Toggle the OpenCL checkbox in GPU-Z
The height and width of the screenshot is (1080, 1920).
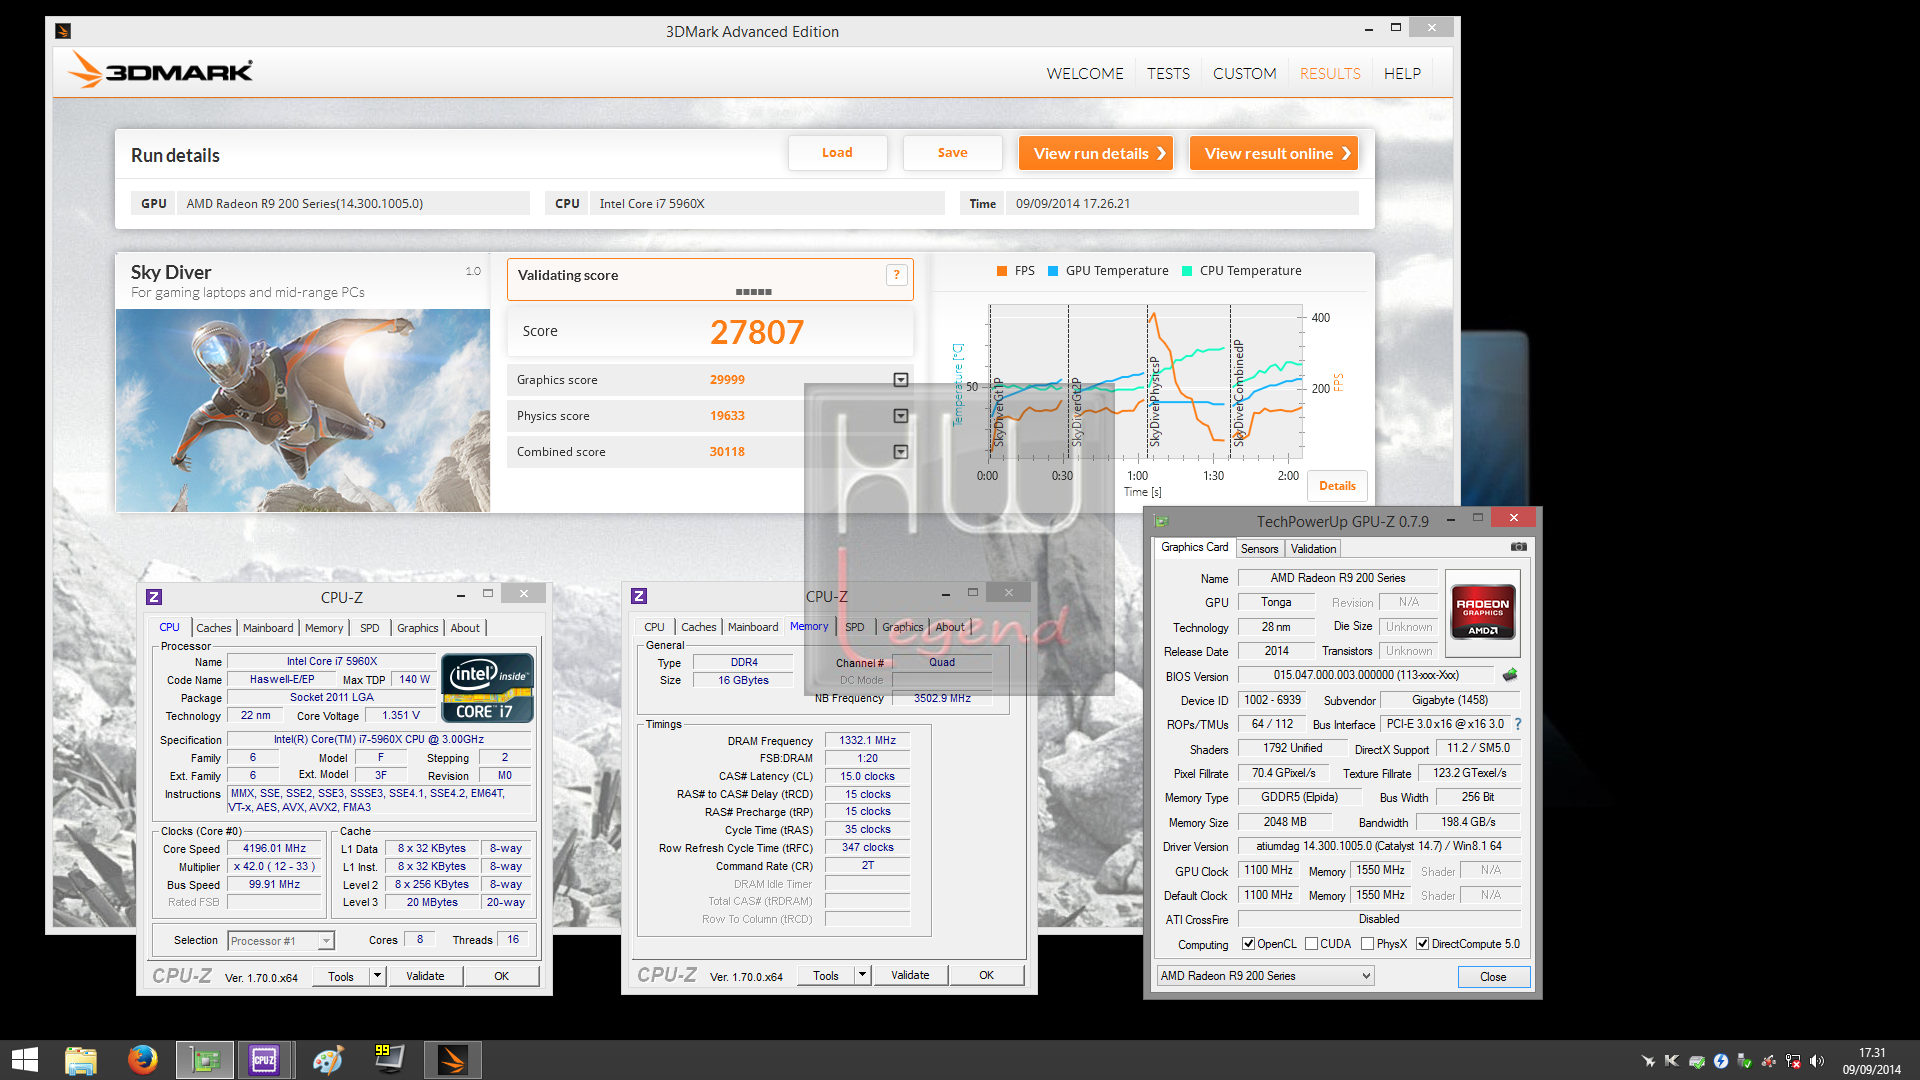click(x=1248, y=944)
